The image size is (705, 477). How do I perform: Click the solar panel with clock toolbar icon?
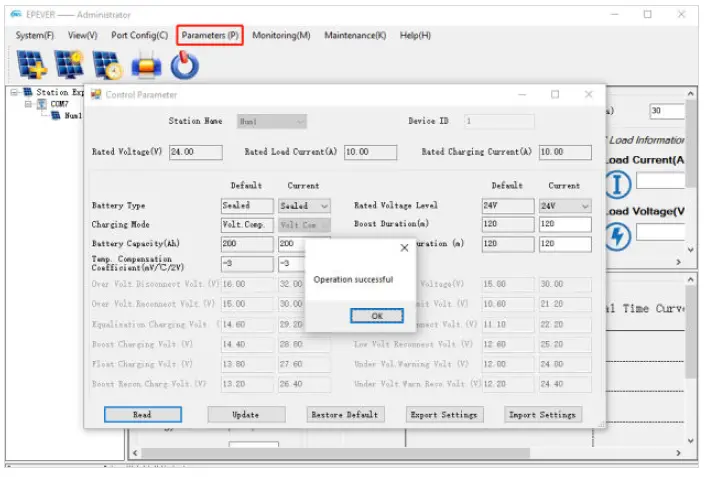tap(106, 65)
